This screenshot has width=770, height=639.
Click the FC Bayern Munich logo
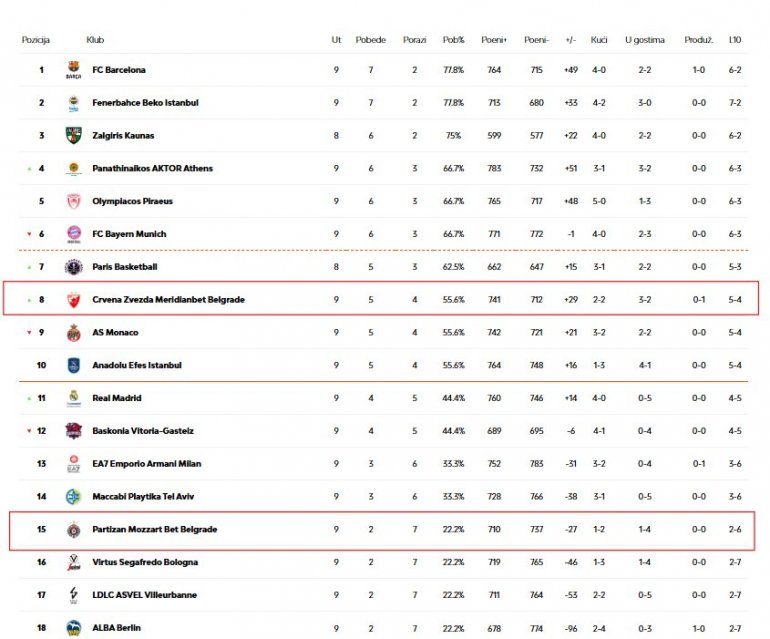click(x=73, y=234)
